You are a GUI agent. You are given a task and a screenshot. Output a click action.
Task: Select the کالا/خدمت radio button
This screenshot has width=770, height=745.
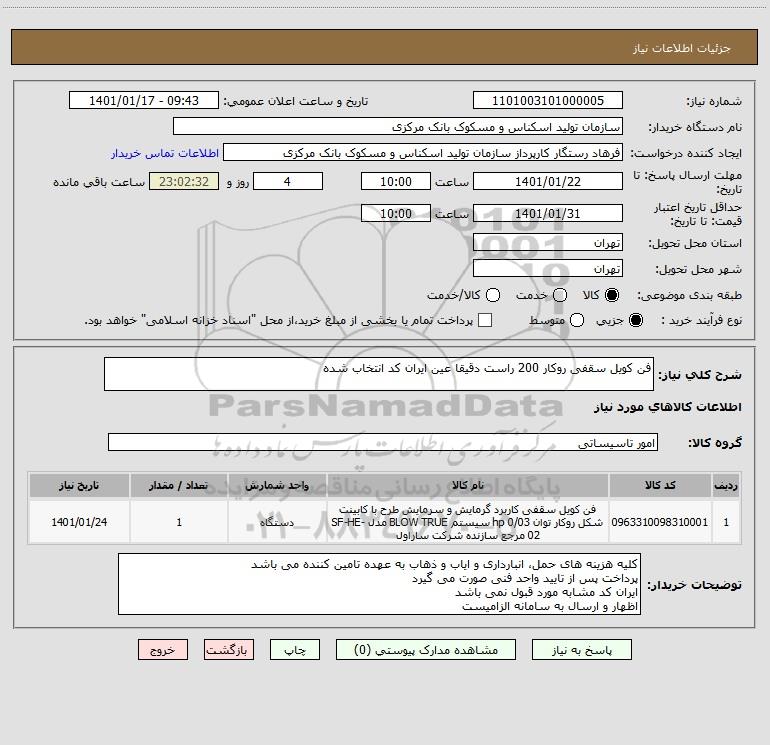pos(493,295)
